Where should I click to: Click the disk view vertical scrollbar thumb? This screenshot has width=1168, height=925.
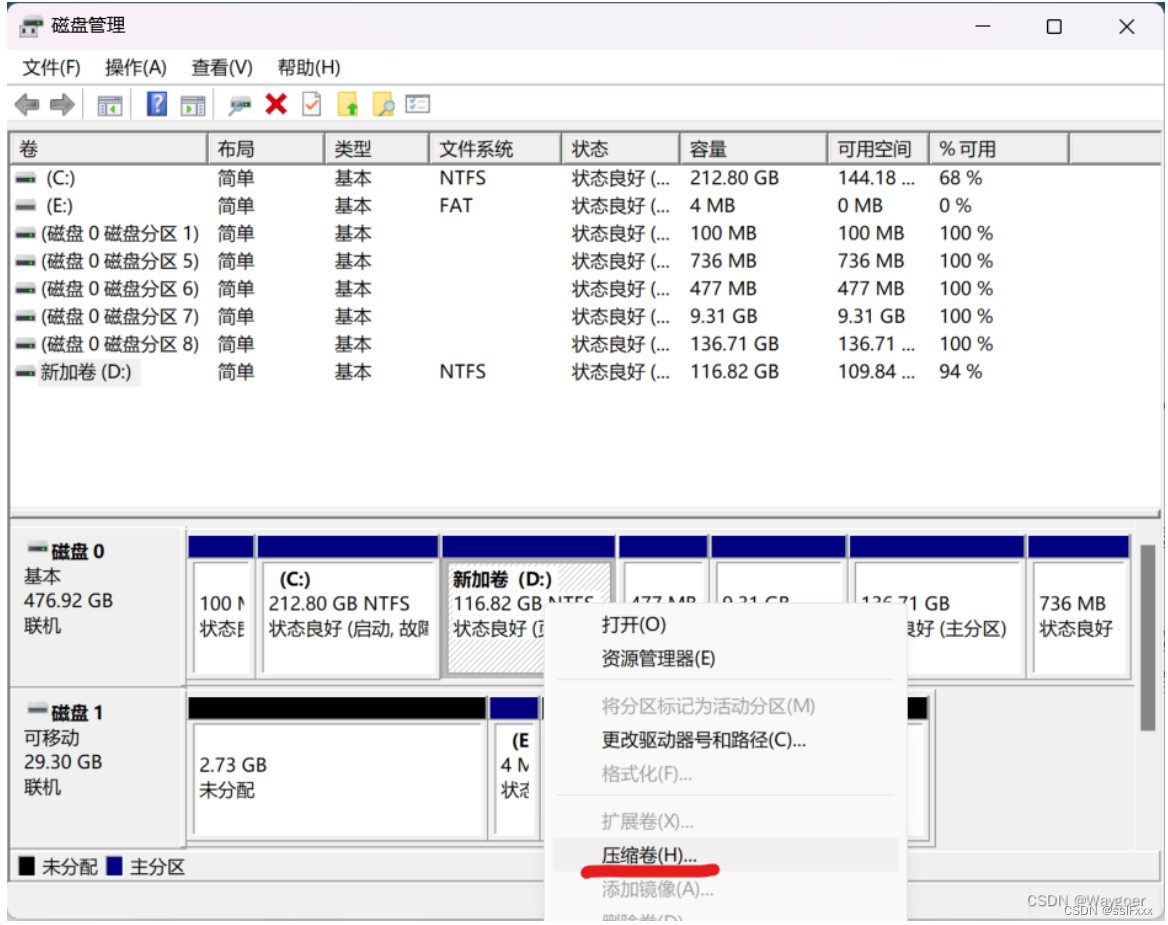pos(1147,638)
